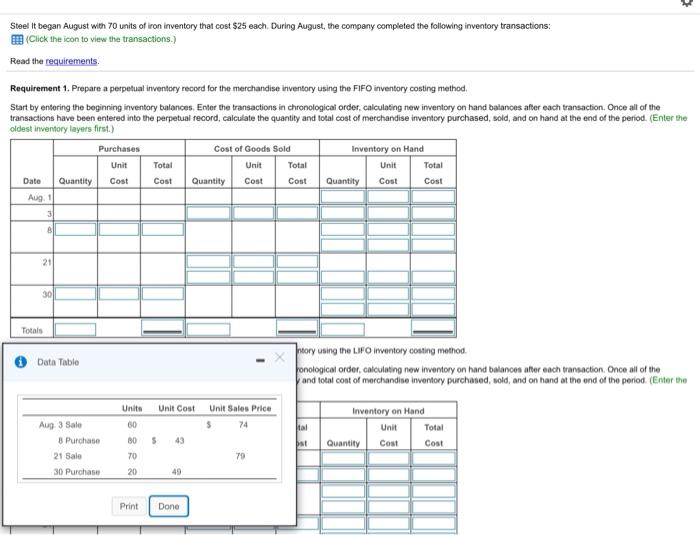Image resolution: width=700 pixels, height=535 pixels.
Task: Select Aug. 21 second-layer COGS unit cost field
Action: (x=253, y=277)
